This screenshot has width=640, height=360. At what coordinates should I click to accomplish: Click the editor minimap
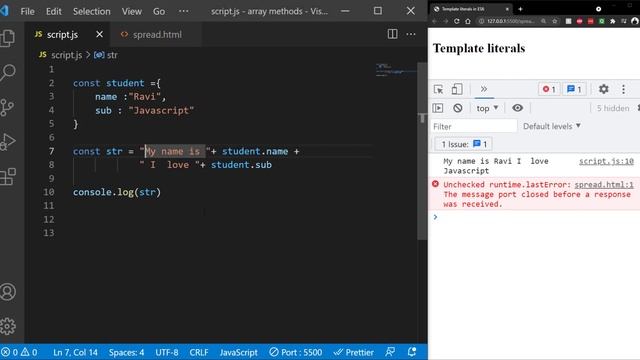395,70
